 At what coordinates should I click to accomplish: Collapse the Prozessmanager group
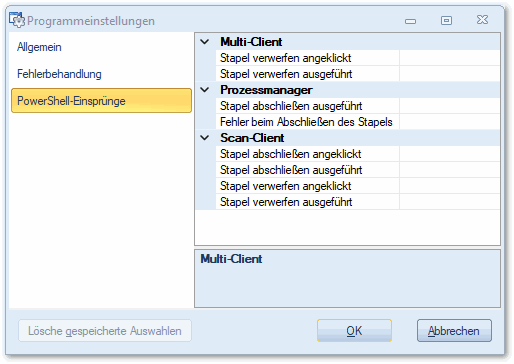pos(205,90)
